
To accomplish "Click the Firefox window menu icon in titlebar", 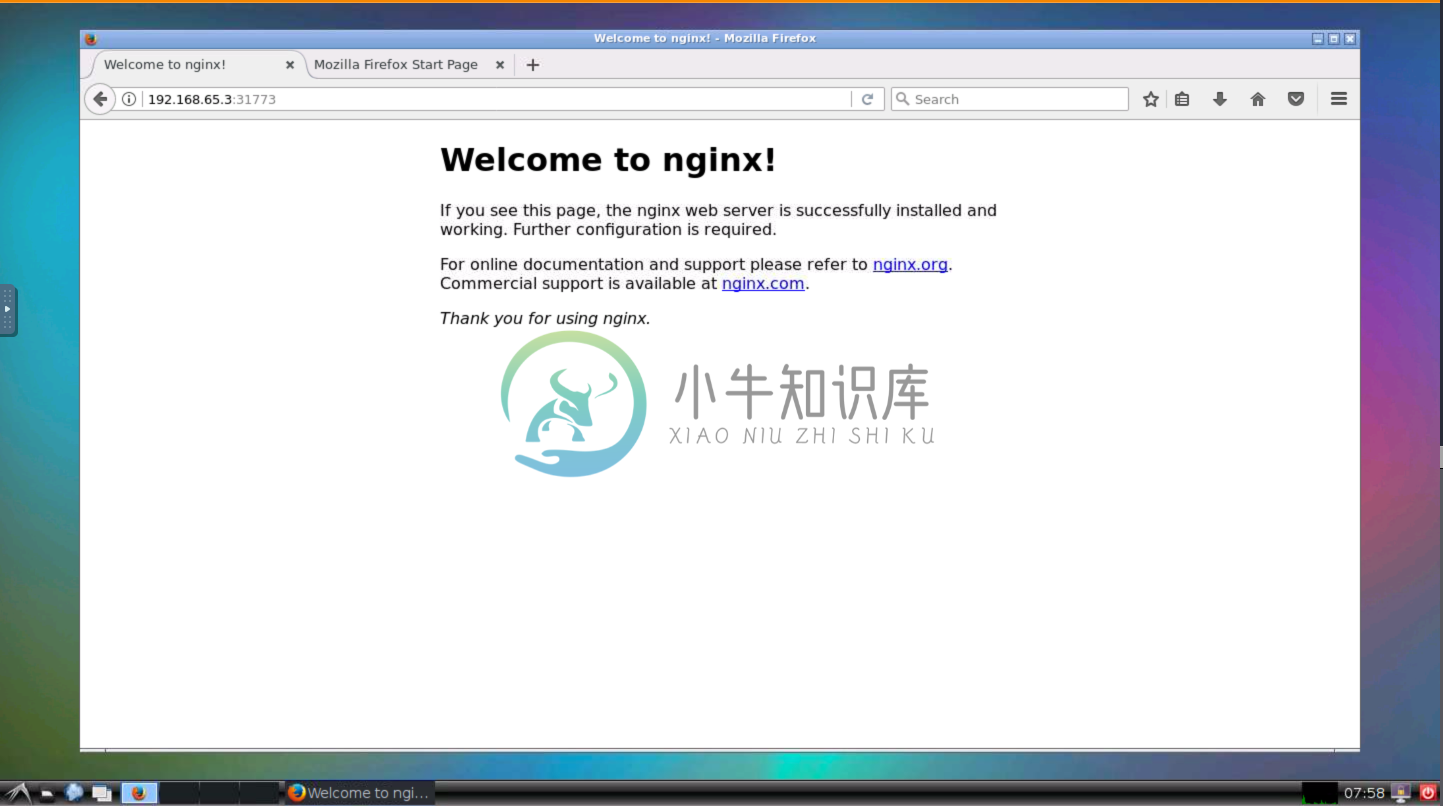I will 91,39.
